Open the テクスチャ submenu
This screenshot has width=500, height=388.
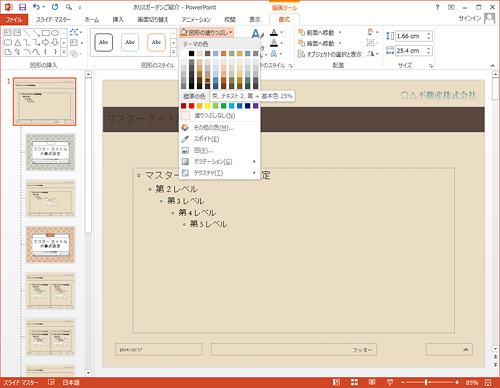[x=219, y=173]
